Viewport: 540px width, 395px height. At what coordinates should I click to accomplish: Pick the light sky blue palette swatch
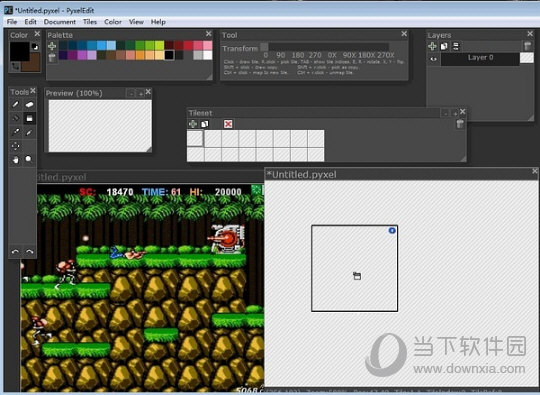tap(111, 45)
